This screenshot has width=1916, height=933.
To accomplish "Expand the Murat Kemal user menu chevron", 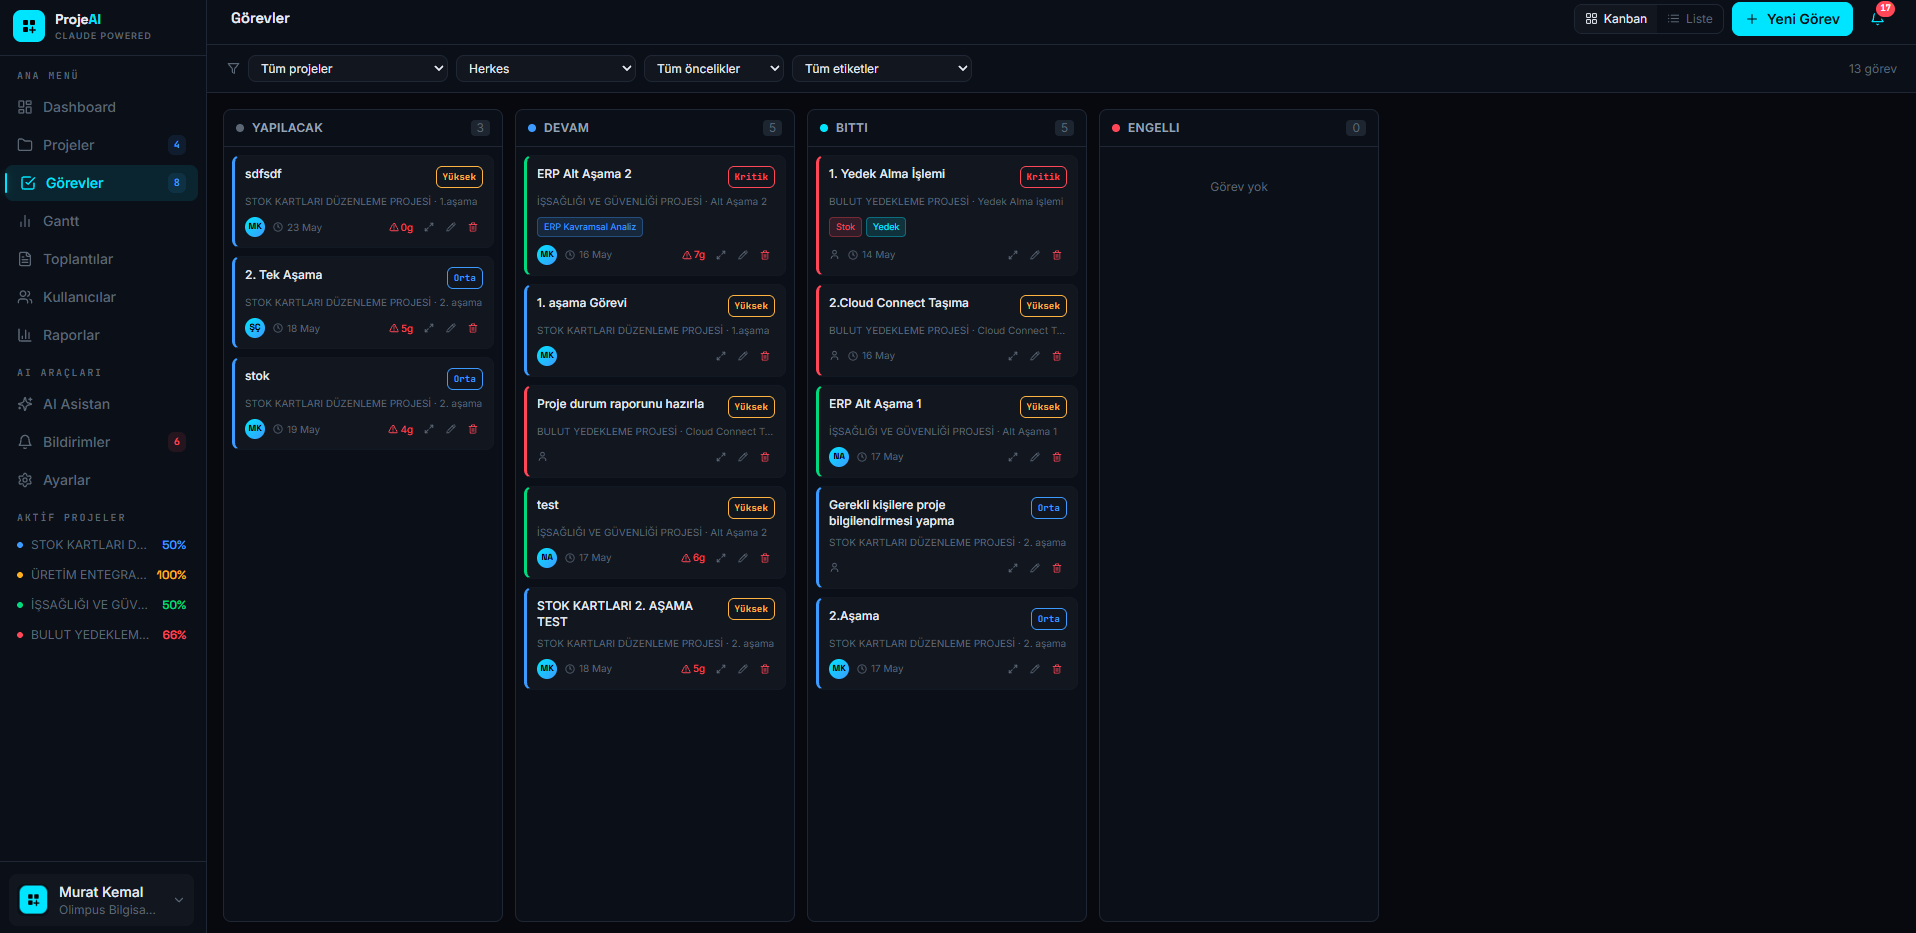I will click(x=179, y=900).
